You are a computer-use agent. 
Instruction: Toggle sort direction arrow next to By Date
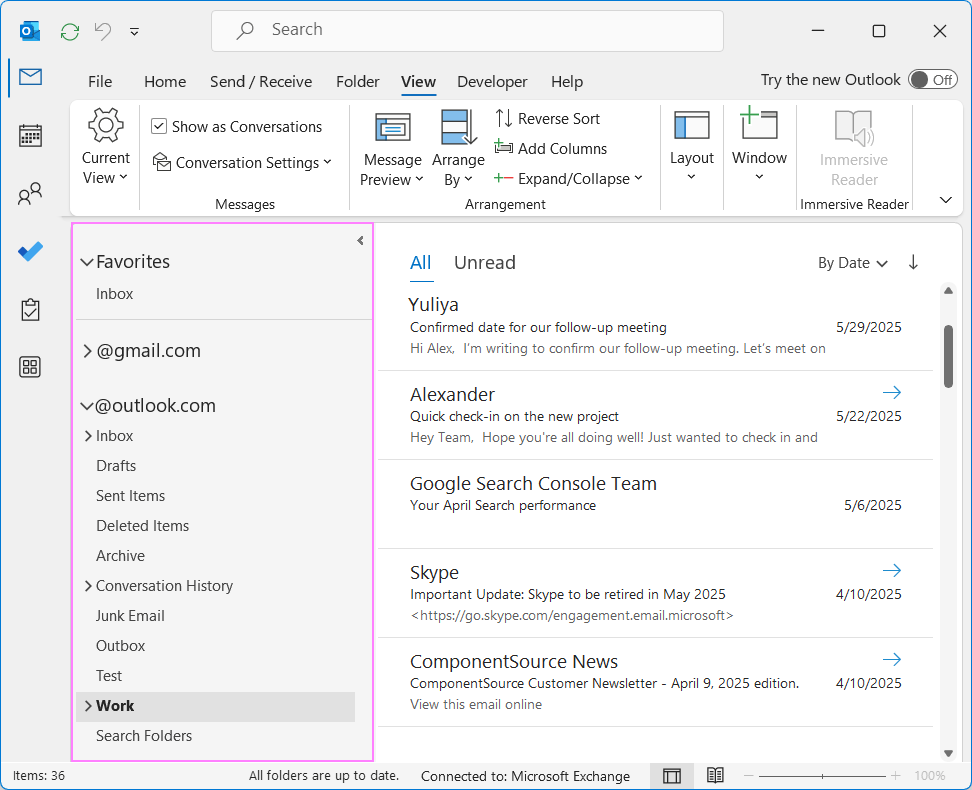pos(913,262)
